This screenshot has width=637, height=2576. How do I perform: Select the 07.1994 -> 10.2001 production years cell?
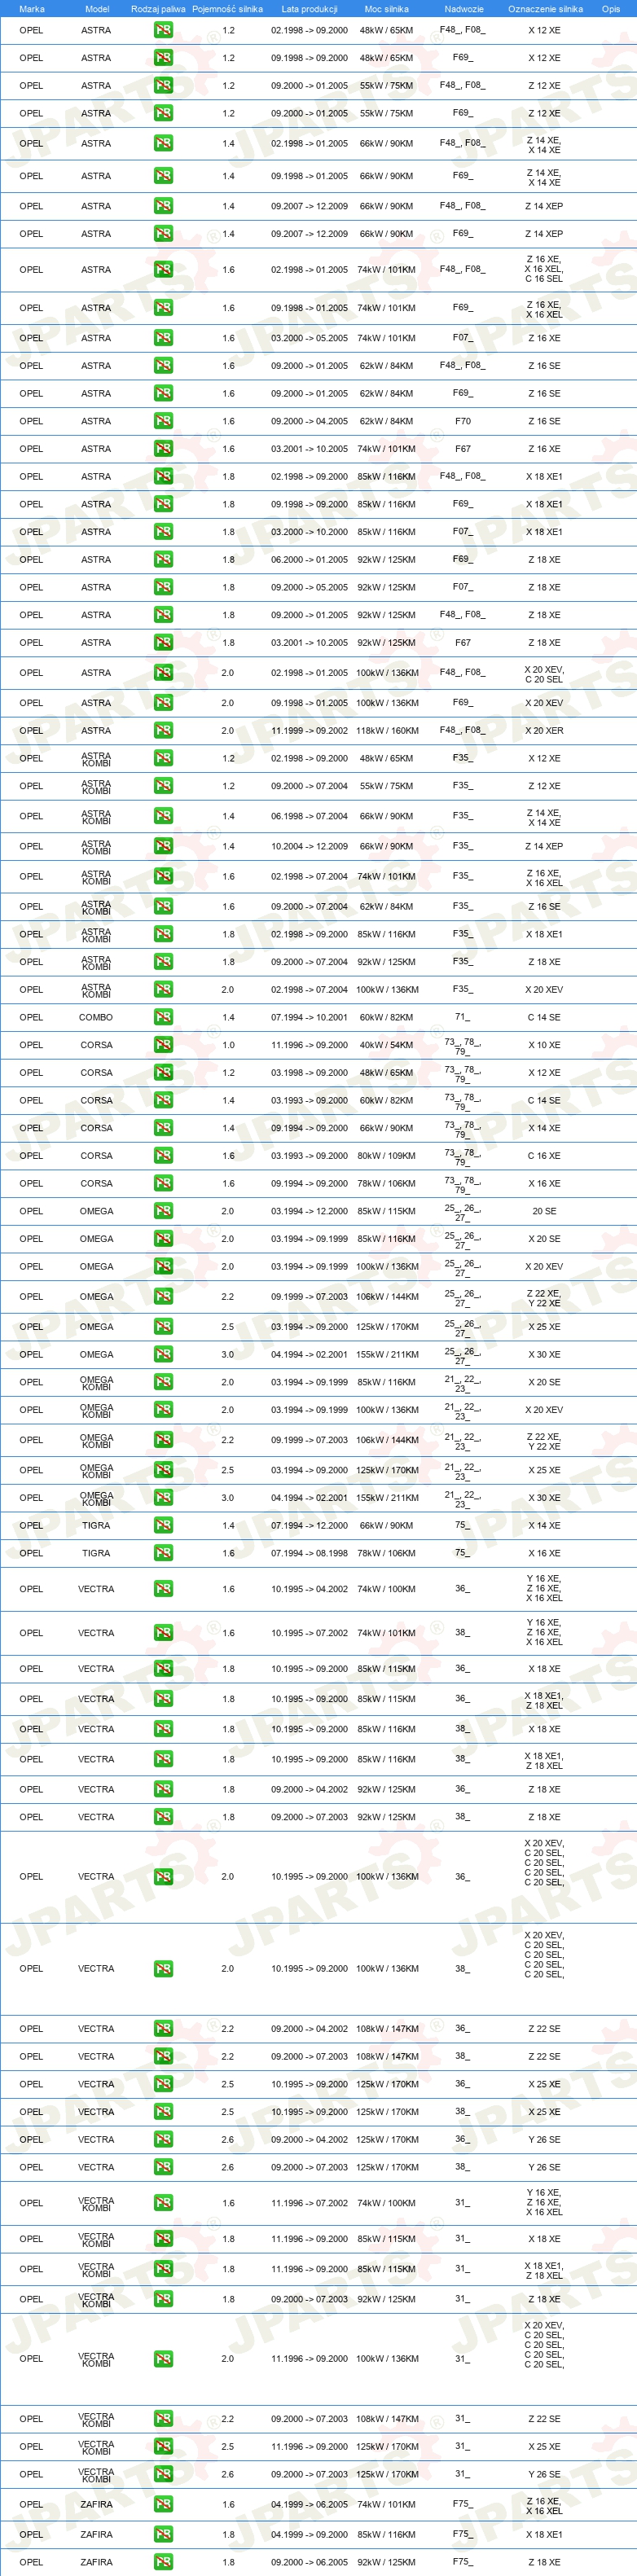[x=309, y=1017]
